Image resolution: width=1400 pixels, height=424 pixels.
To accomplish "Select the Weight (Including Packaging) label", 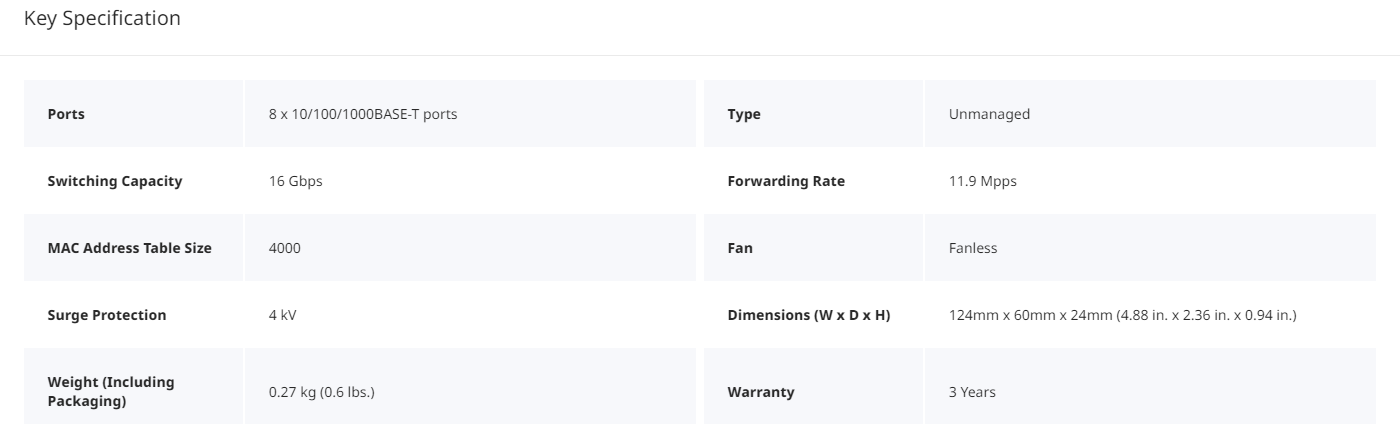I will pyautogui.click(x=111, y=391).
